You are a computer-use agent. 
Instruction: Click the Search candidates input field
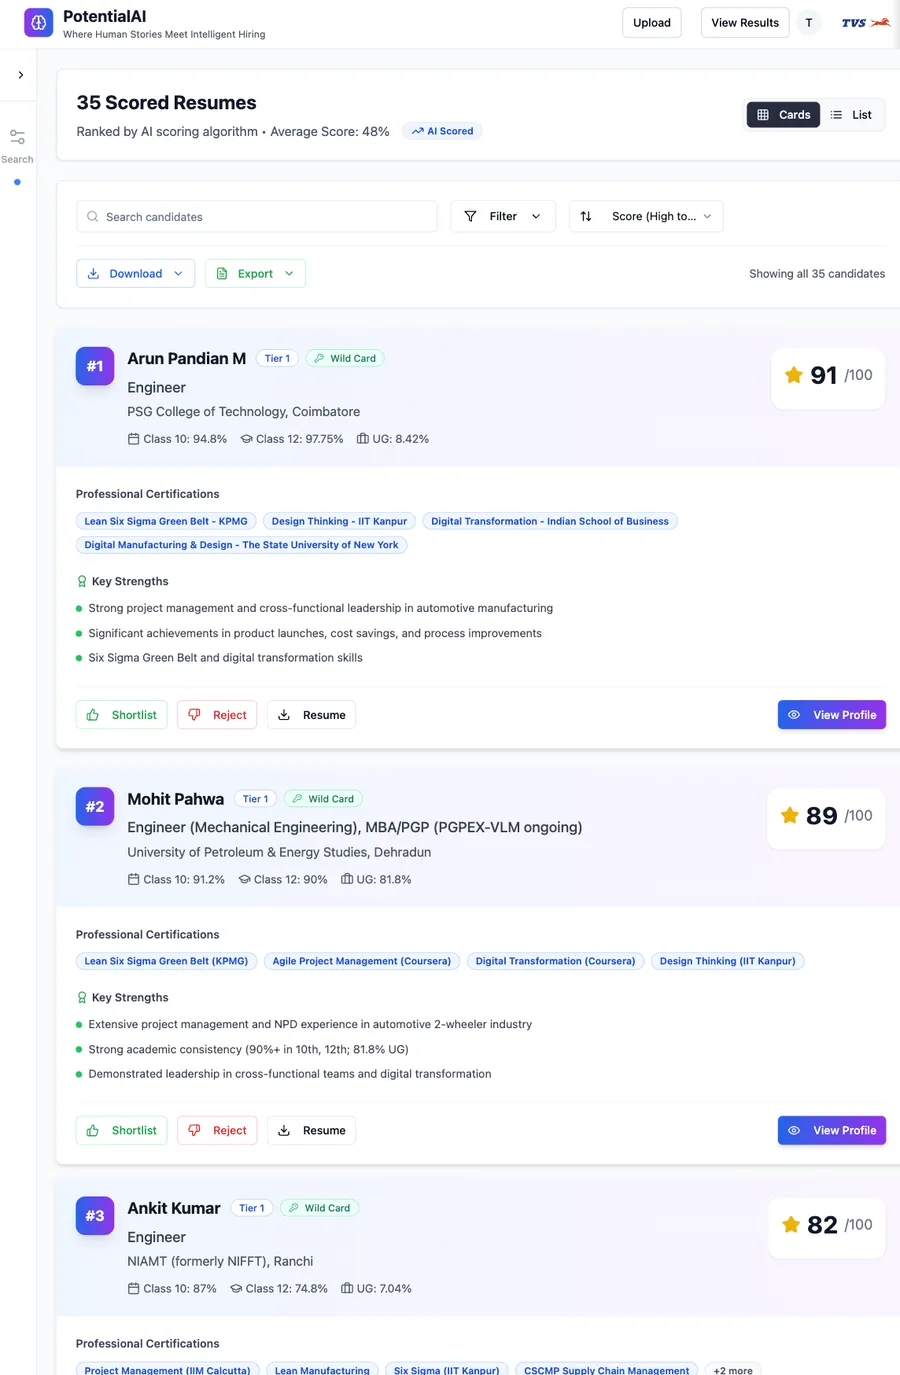tap(257, 216)
